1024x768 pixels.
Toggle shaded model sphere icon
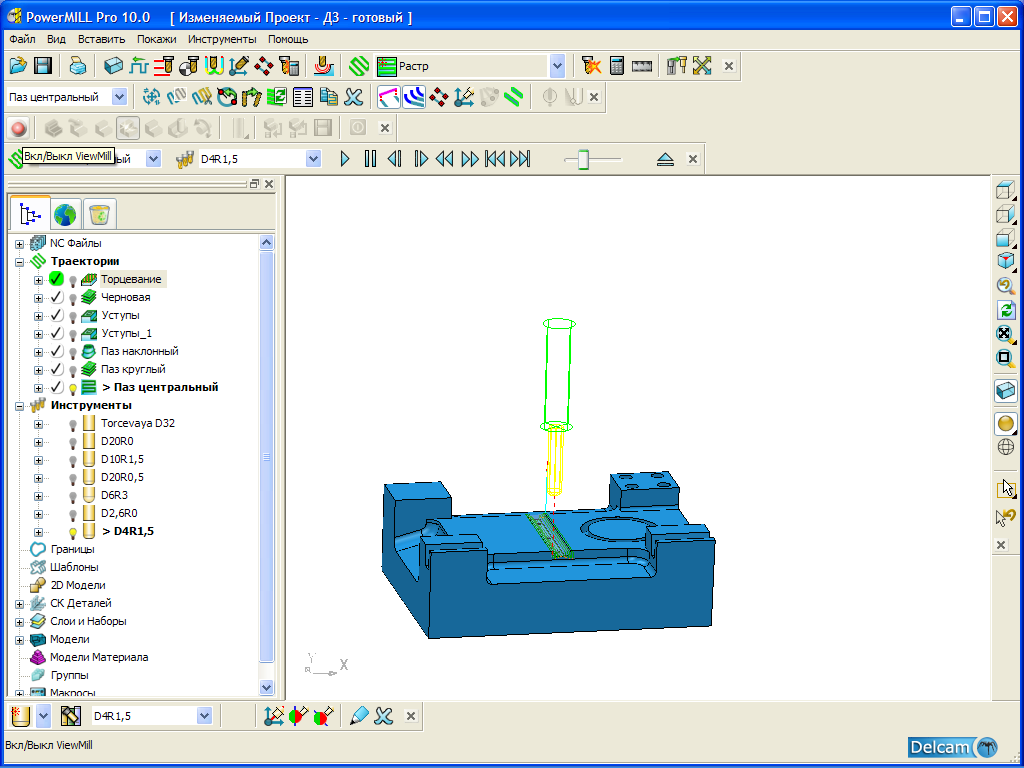tap(1006, 423)
